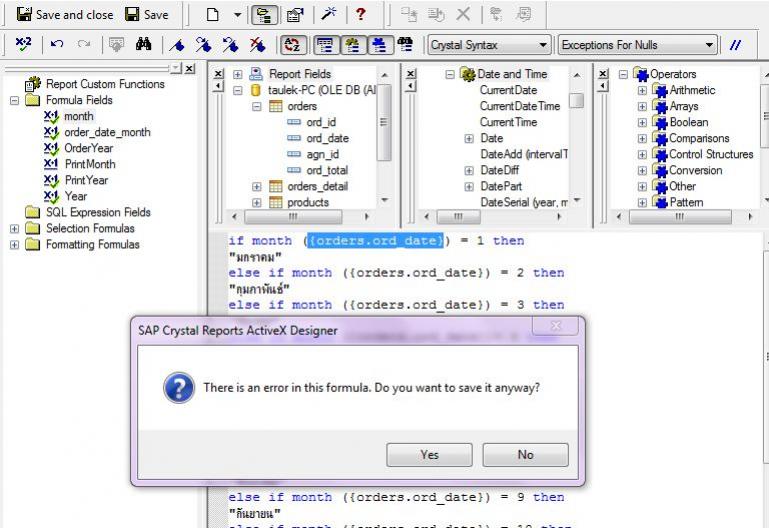769x528 pixels.
Task: Expand the Selection Formulas folder
Action: point(14,228)
